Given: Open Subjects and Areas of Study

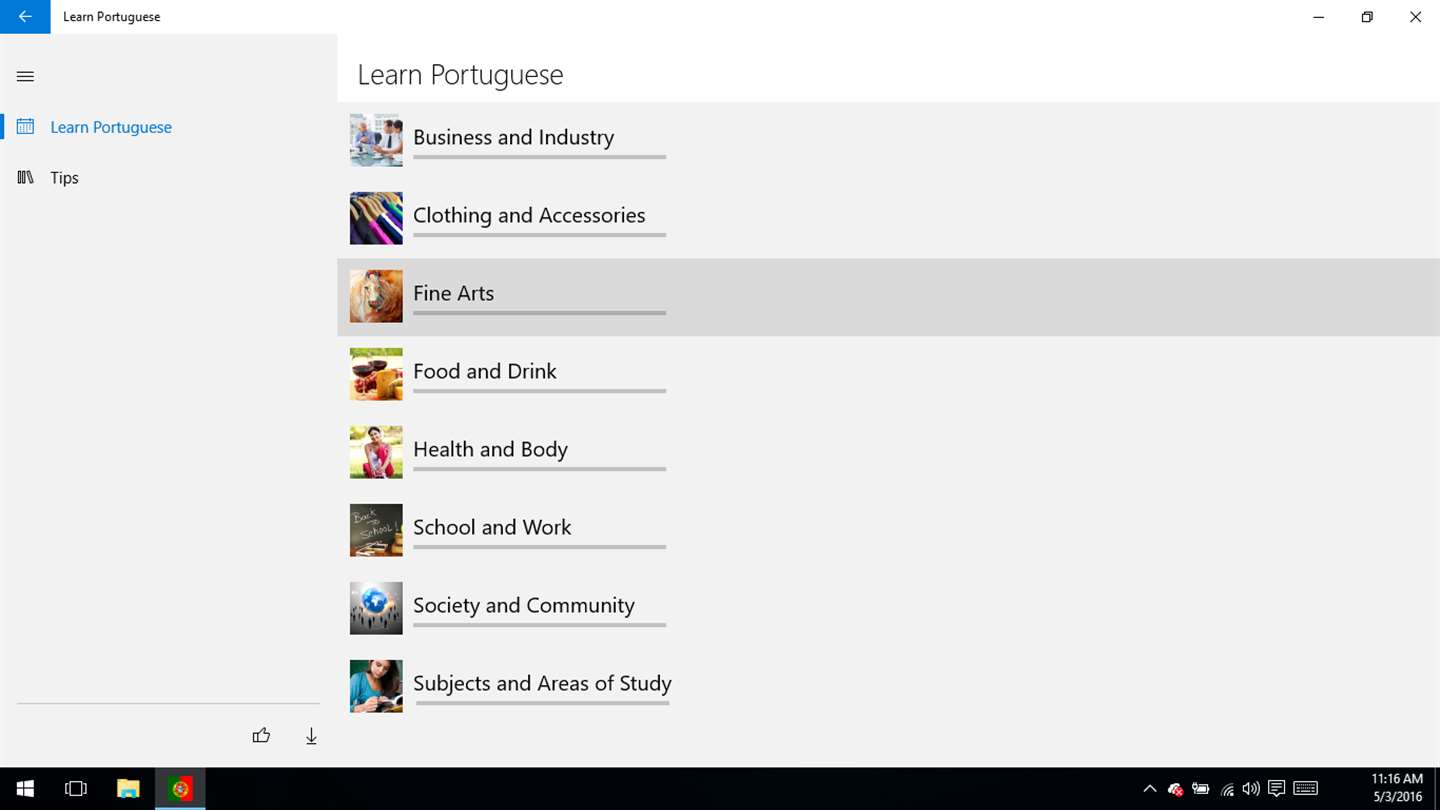Looking at the screenshot, I should coord(541,684).
